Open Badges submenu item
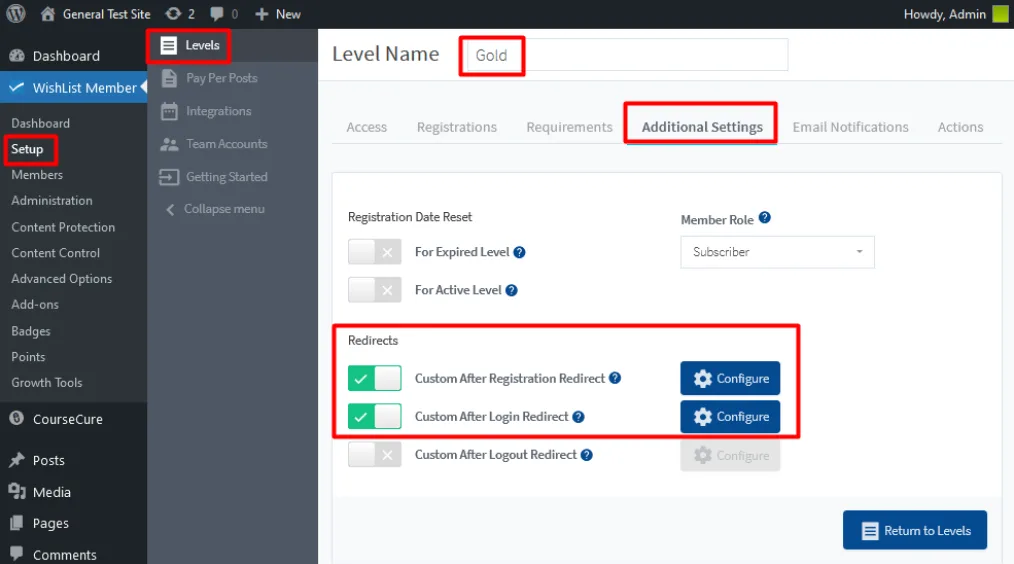Image resolution: width=1014 pixels, height=564 pixels. coord(31,331)
